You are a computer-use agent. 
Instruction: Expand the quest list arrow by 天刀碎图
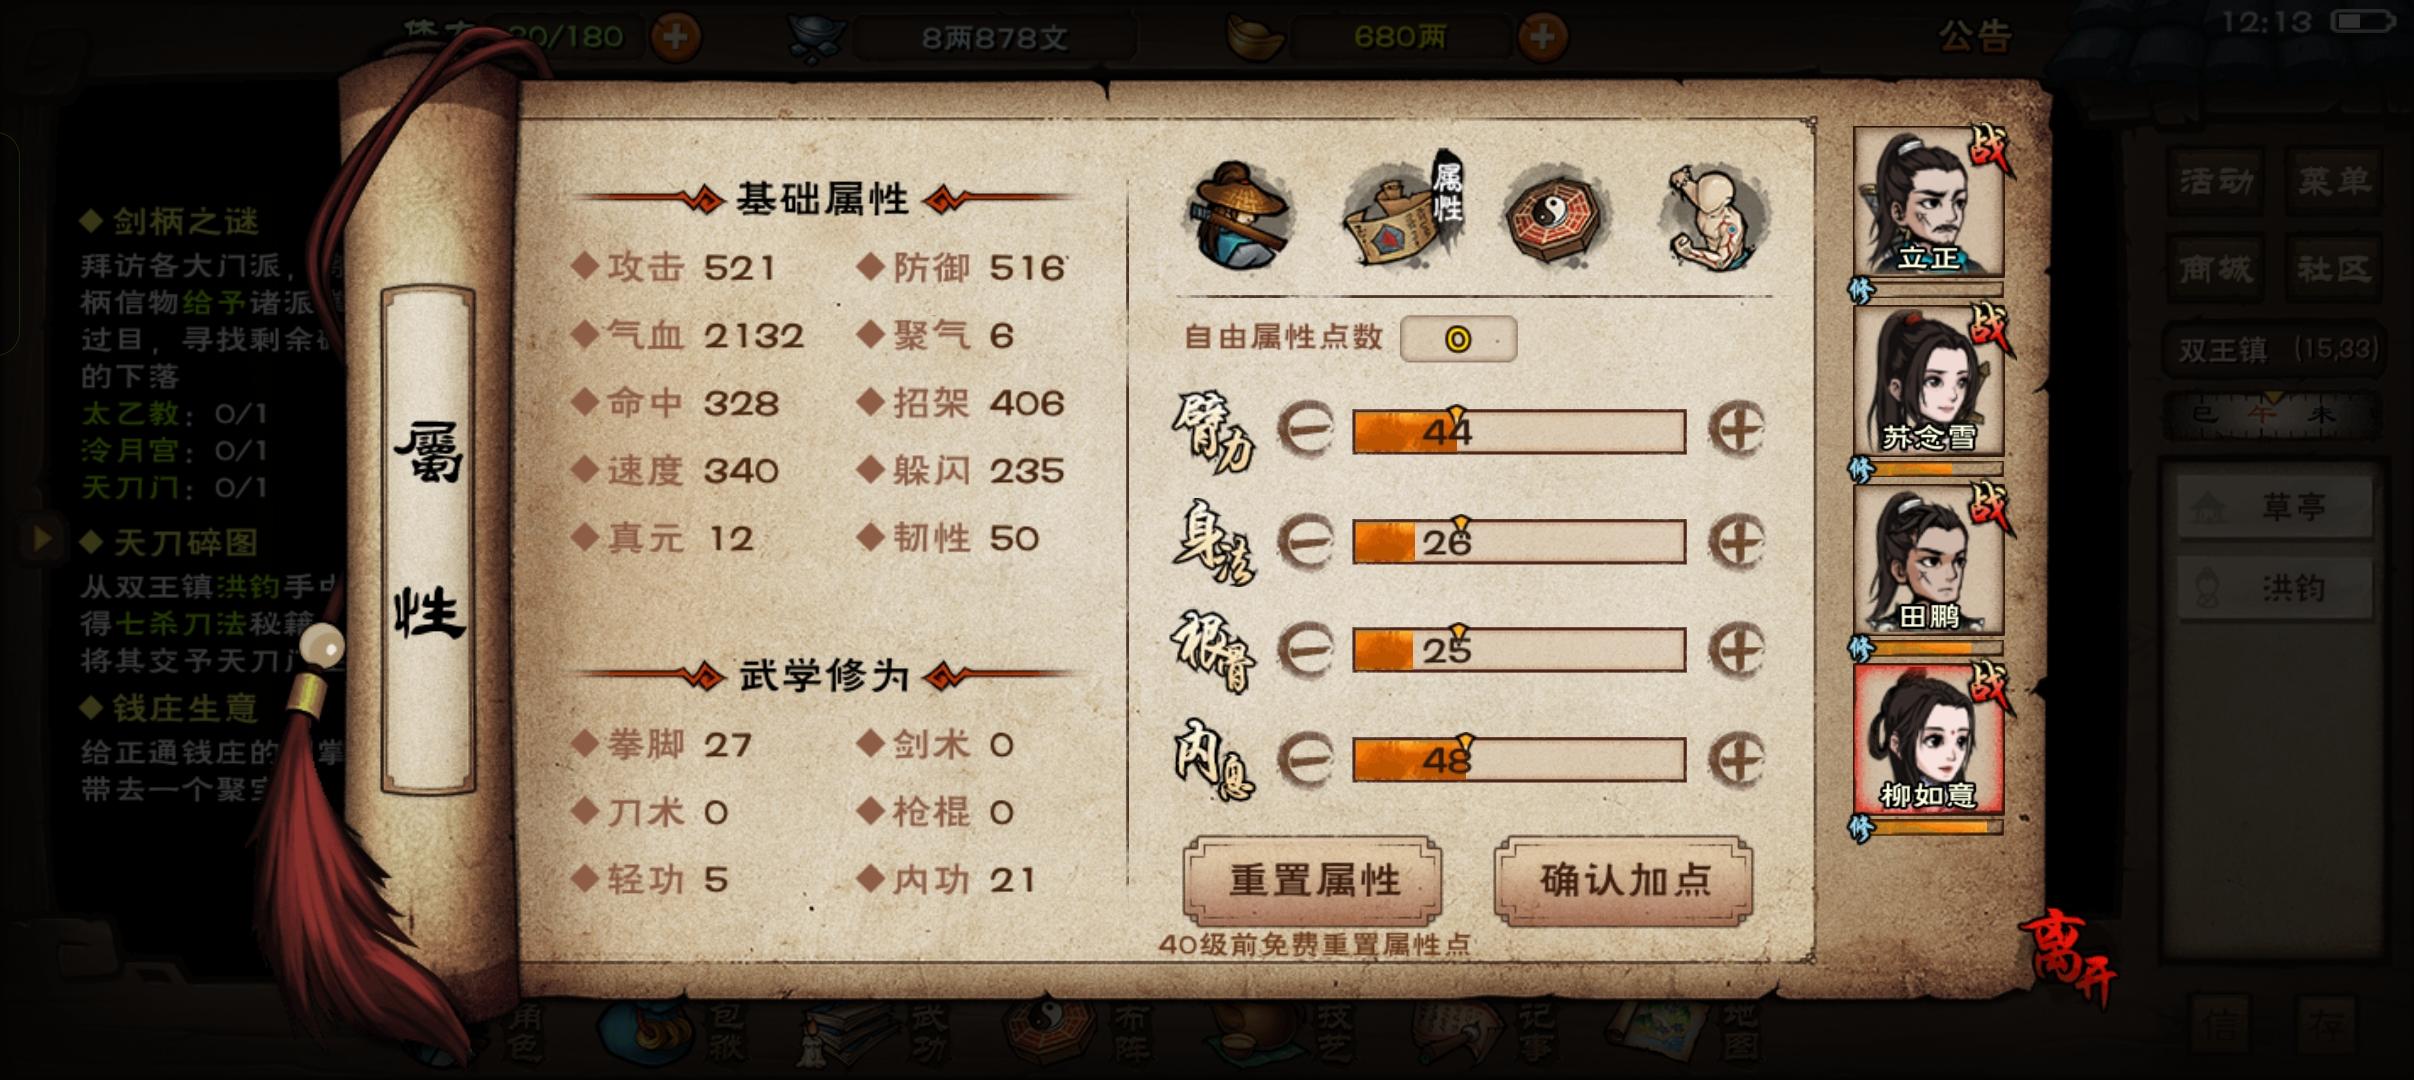tap(42, 540)
